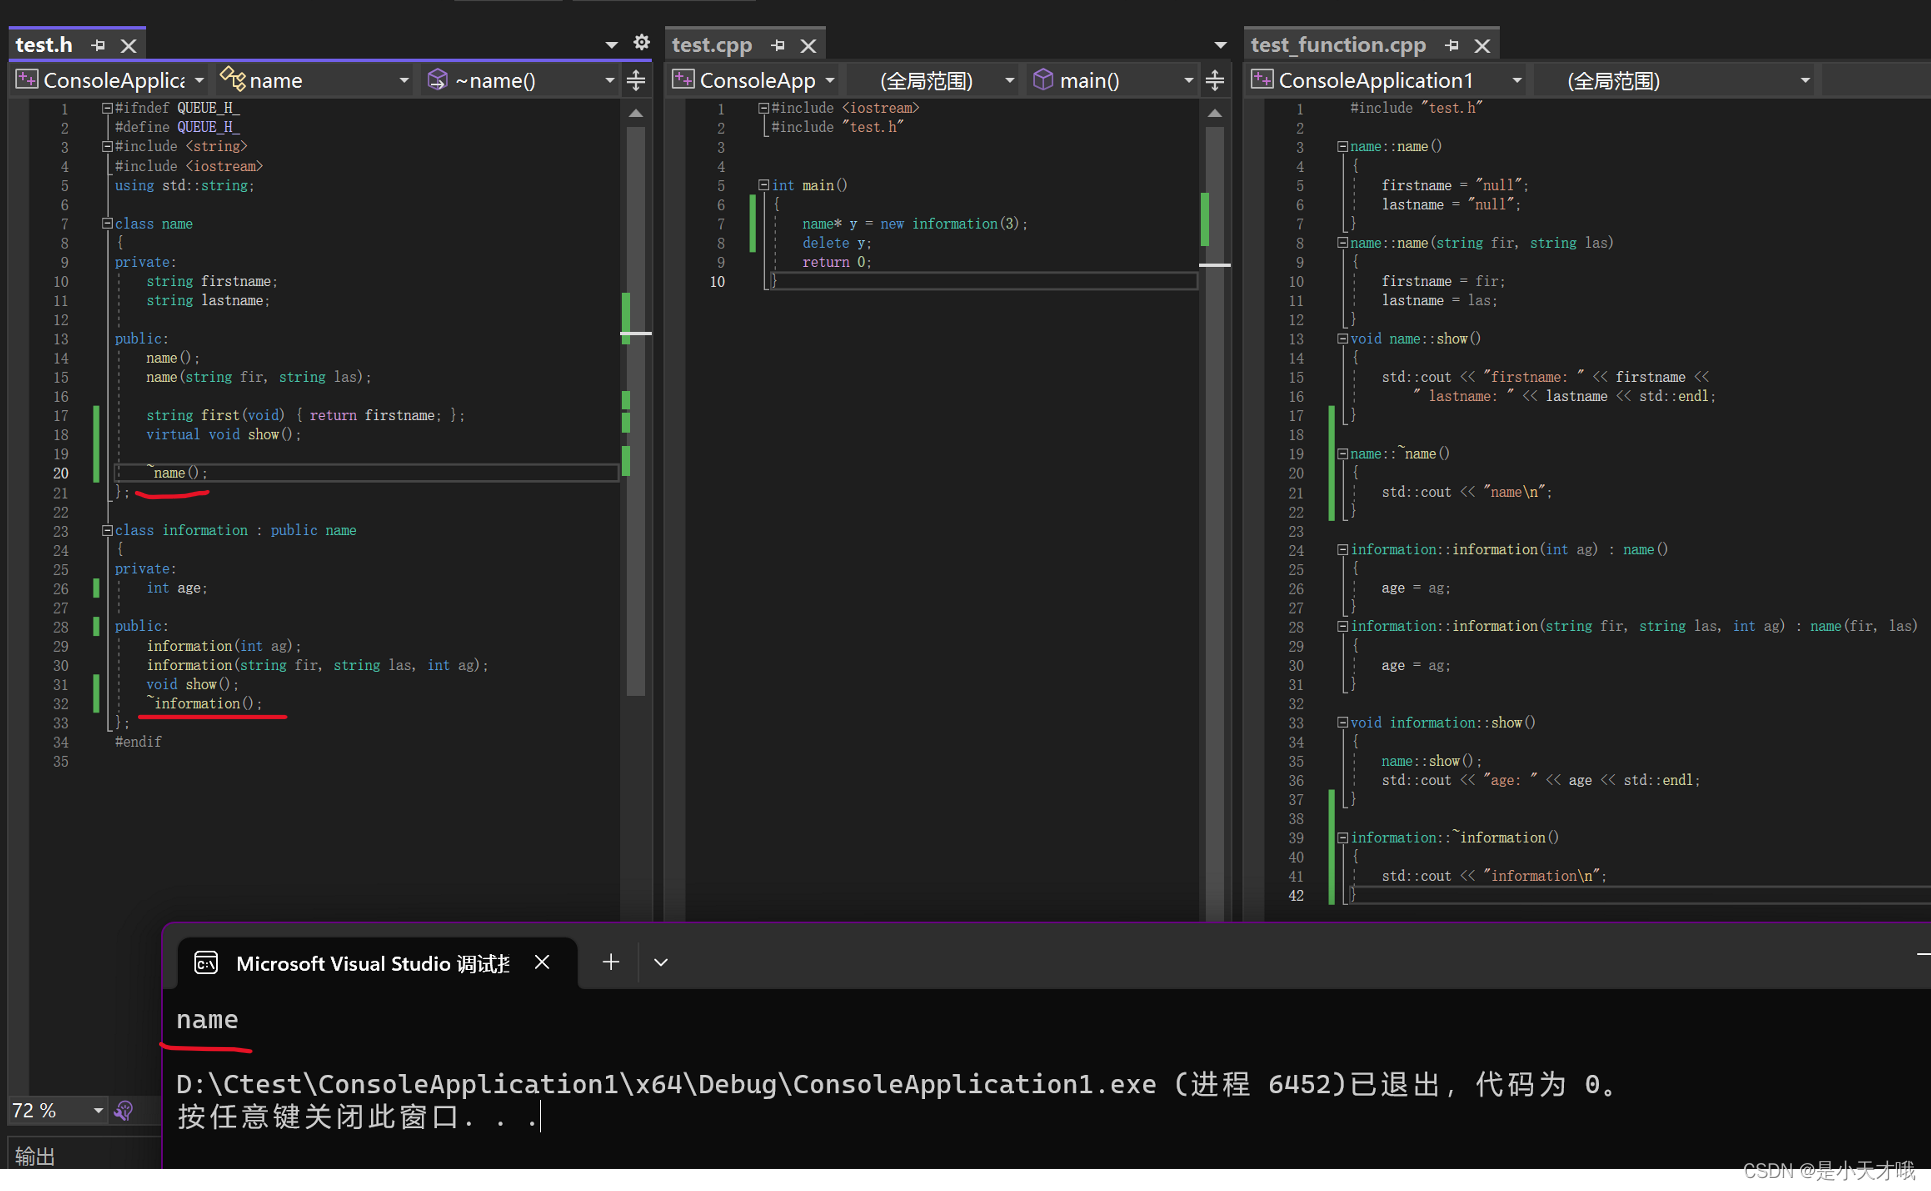Switch to the test.cpp tab
1931x1191 pixels.
pyautogui.click(x=712, y=45)
